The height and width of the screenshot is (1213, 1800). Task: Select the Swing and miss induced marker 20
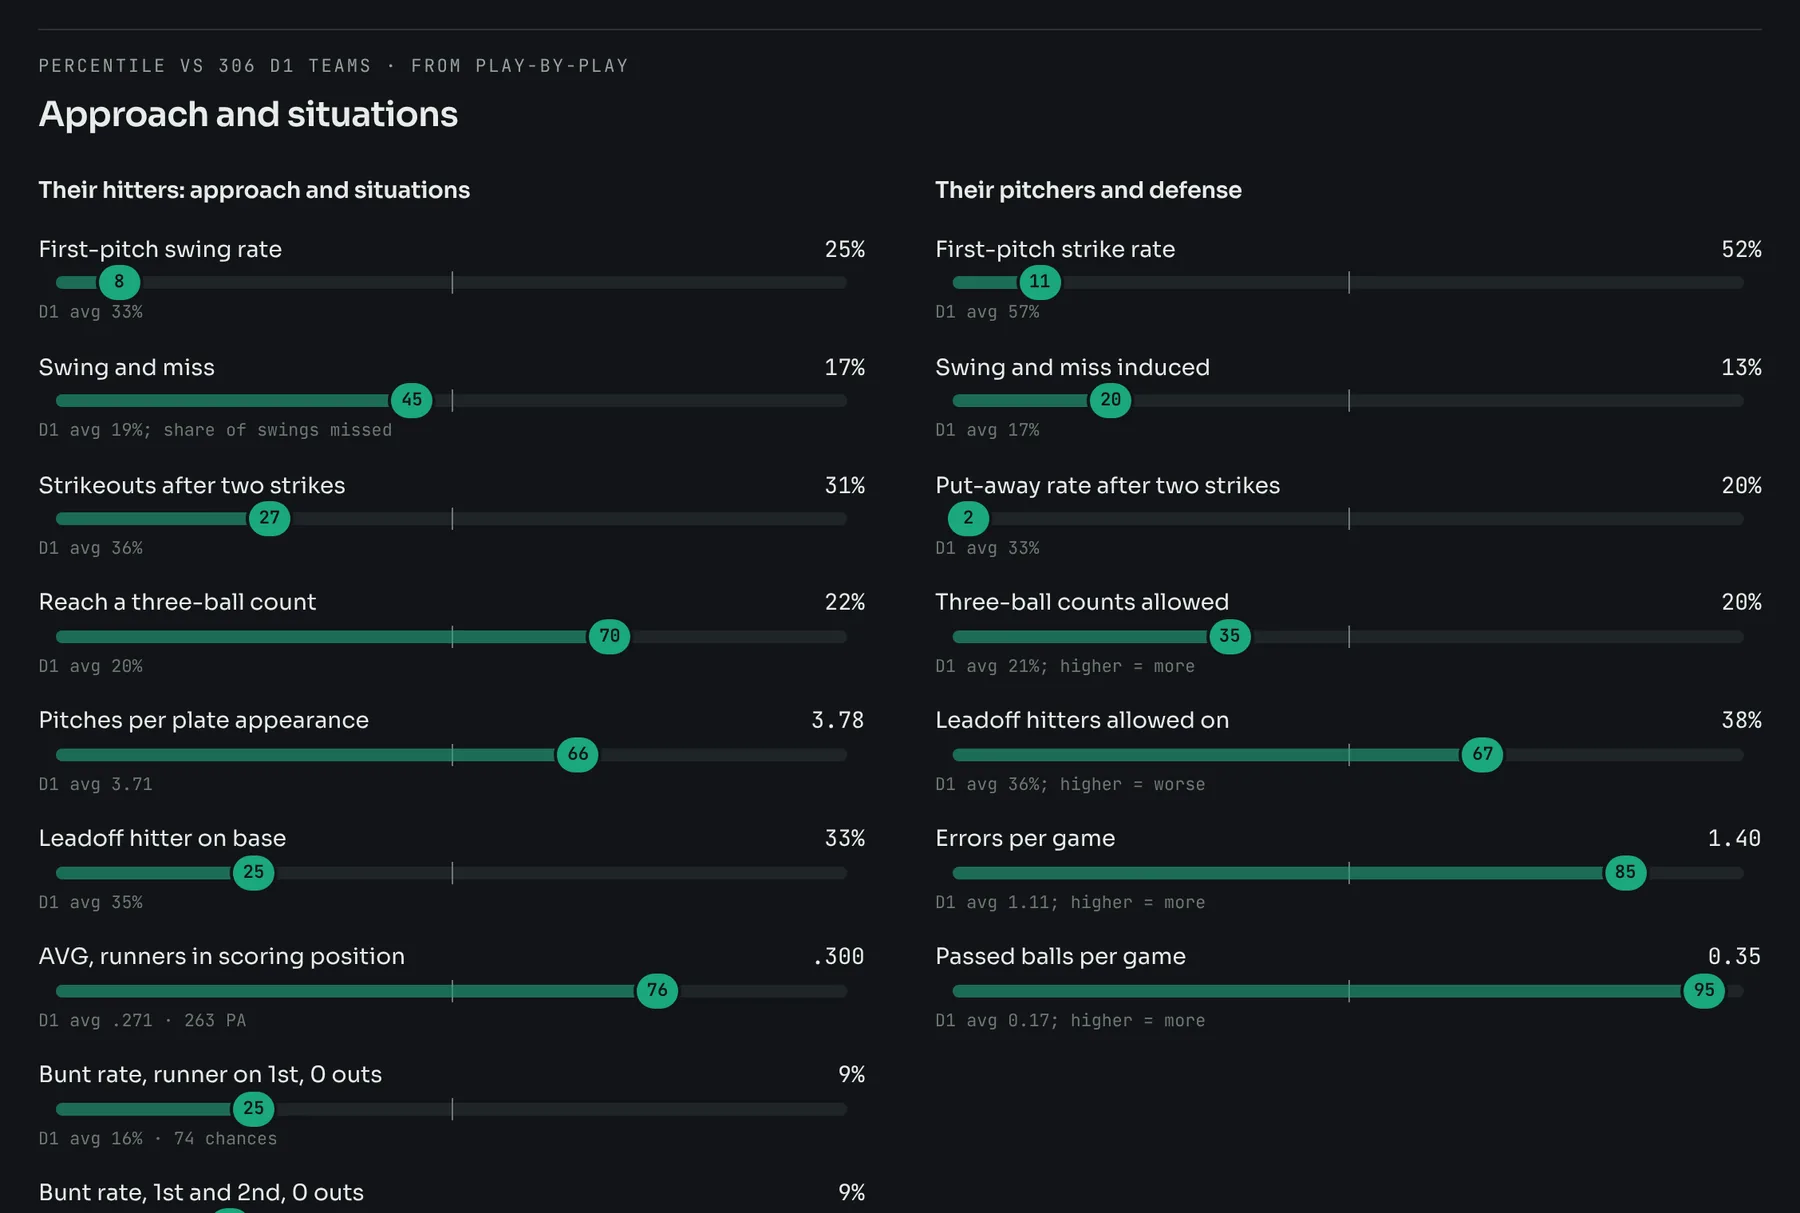tap(1111, 400)
